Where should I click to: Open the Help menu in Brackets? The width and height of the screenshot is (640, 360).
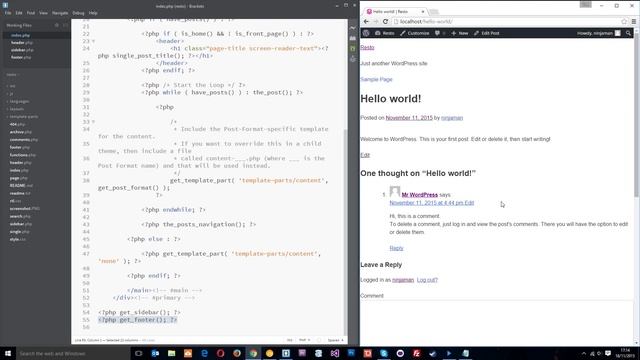point(93,13)
